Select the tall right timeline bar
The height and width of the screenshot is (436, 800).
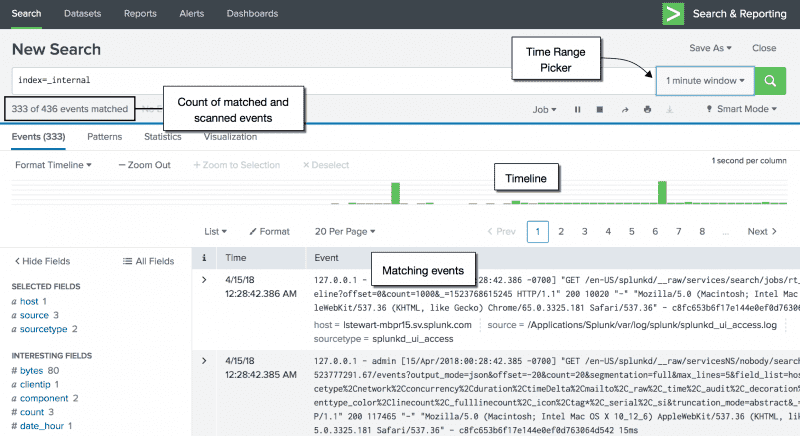click(x=662, y=193)
